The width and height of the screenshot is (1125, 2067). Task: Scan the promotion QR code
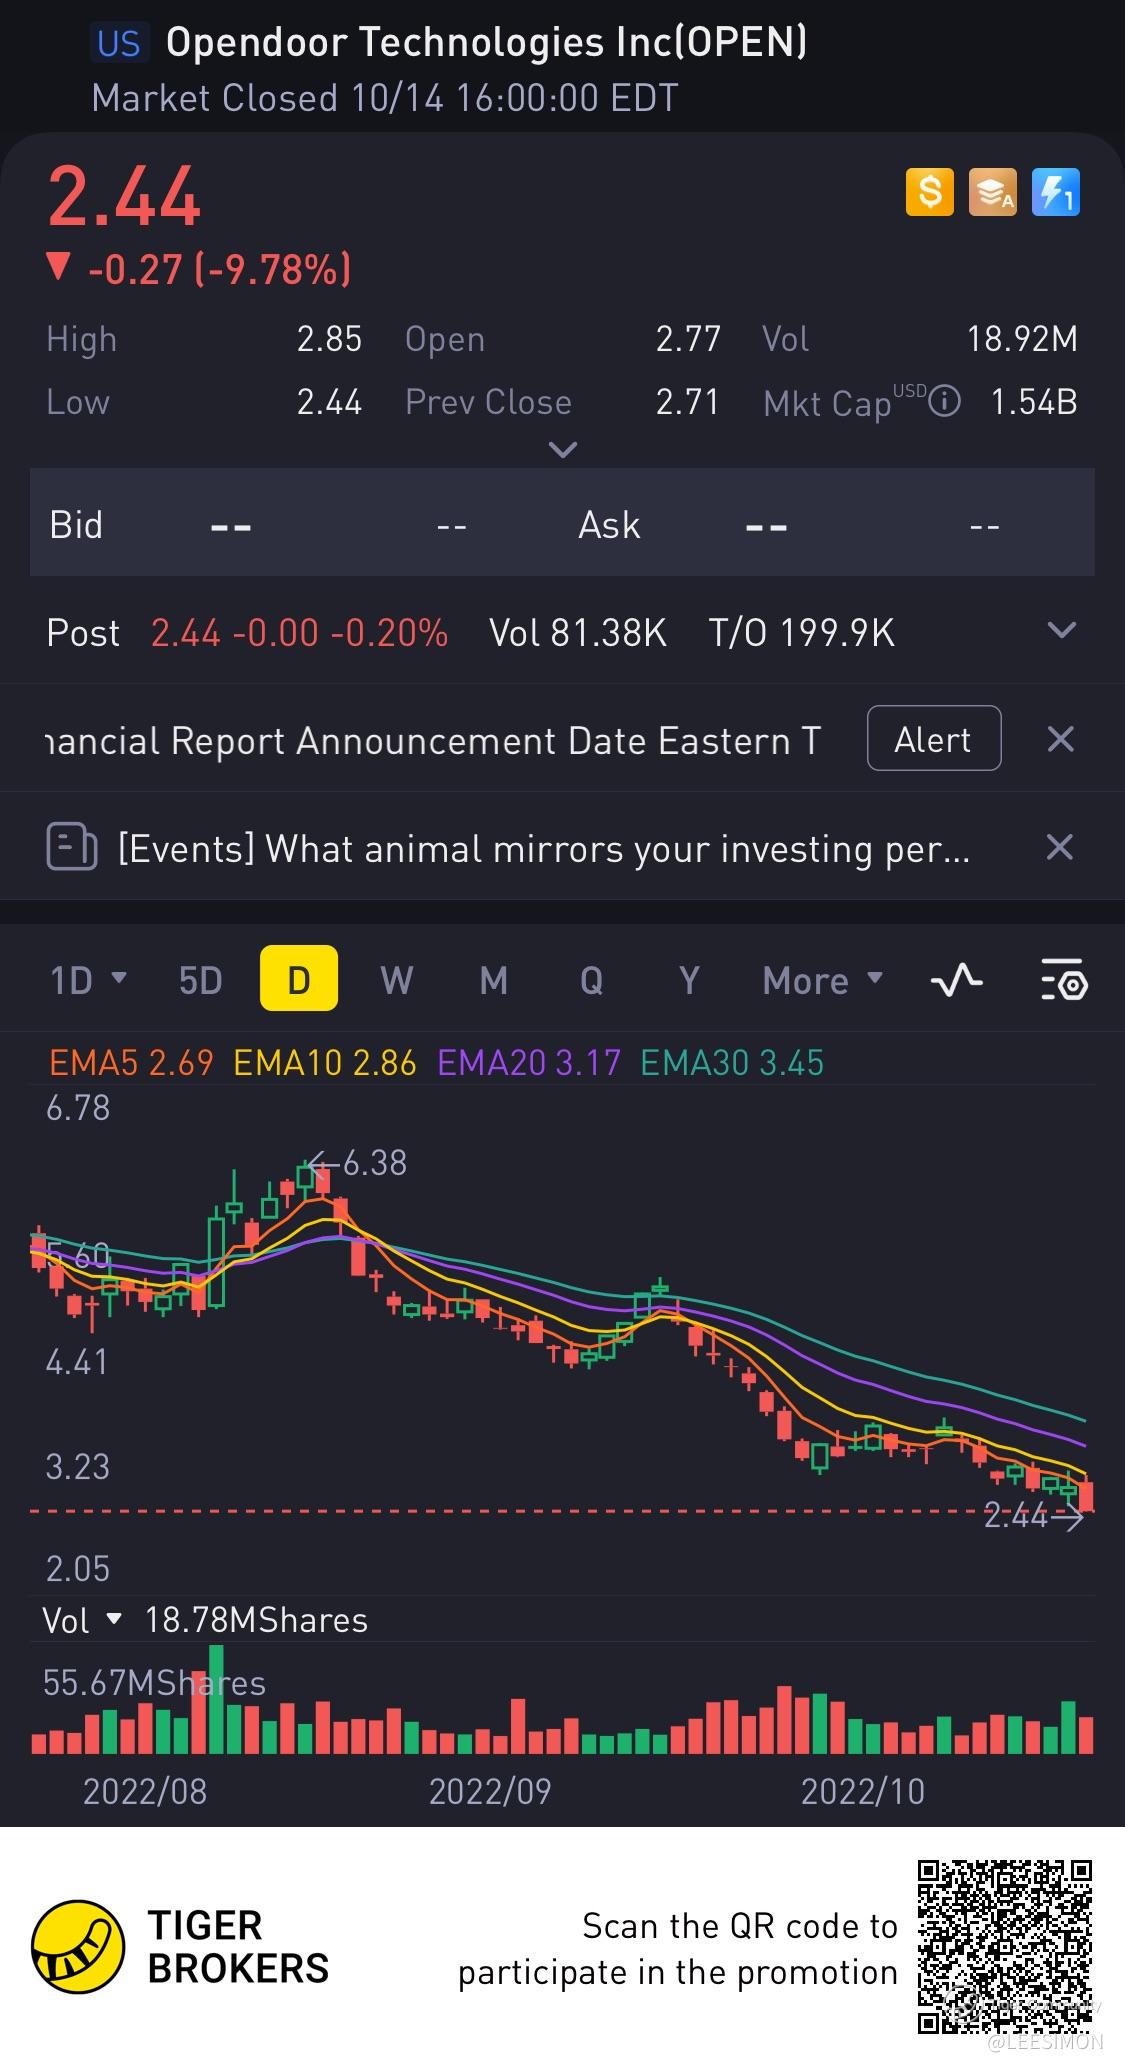[1004, 1946]
